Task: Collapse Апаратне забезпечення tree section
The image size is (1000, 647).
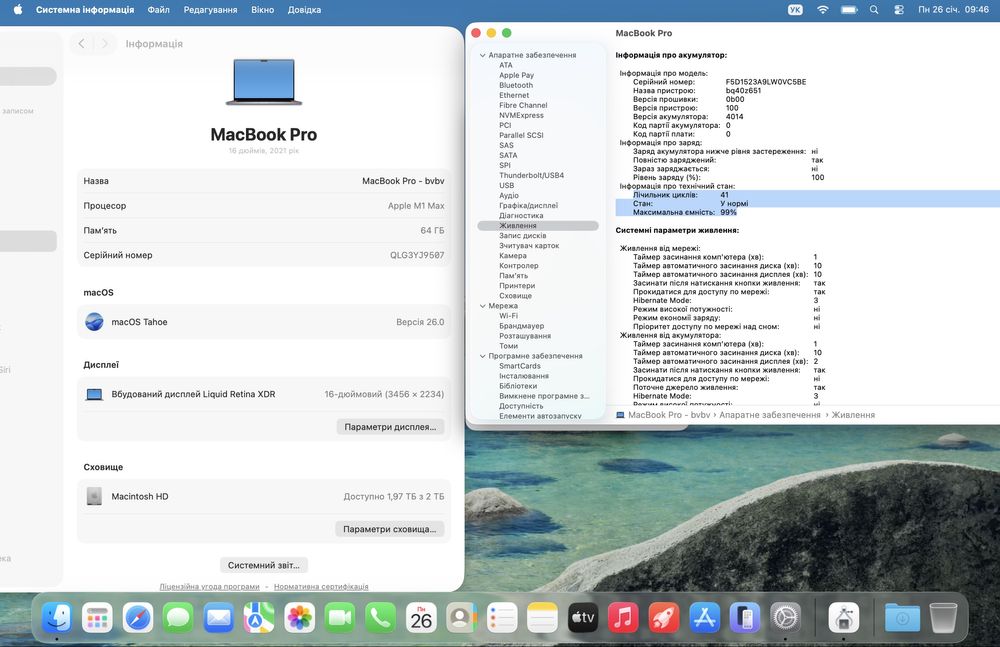Action: click(x=483, y=55)
